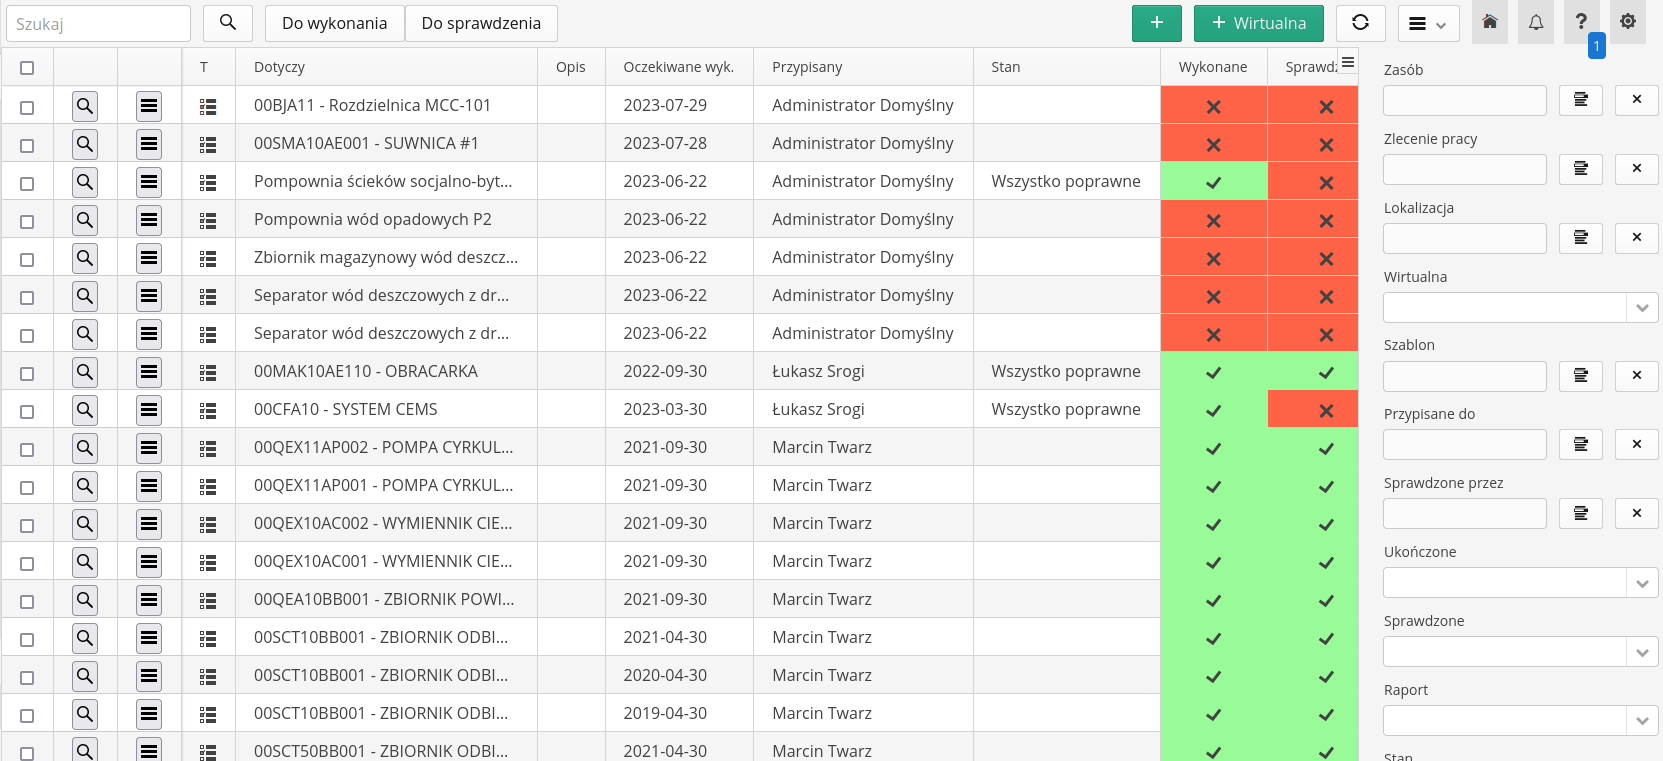
Task: Open the Ukończone filter dropdown
Action: [x=1641, y=583]
